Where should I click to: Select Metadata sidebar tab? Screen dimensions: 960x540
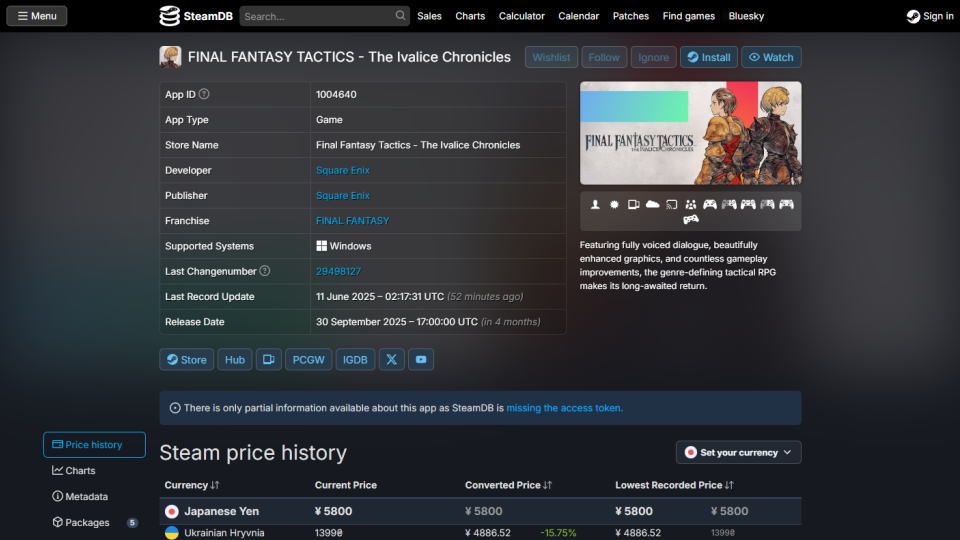(80, 497)
